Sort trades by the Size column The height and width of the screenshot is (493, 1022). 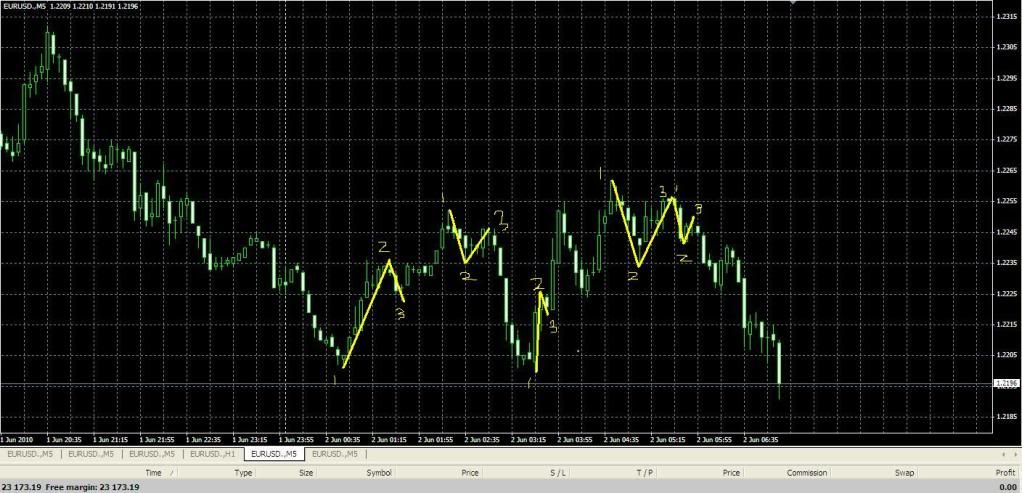click(x=306, y=472)
